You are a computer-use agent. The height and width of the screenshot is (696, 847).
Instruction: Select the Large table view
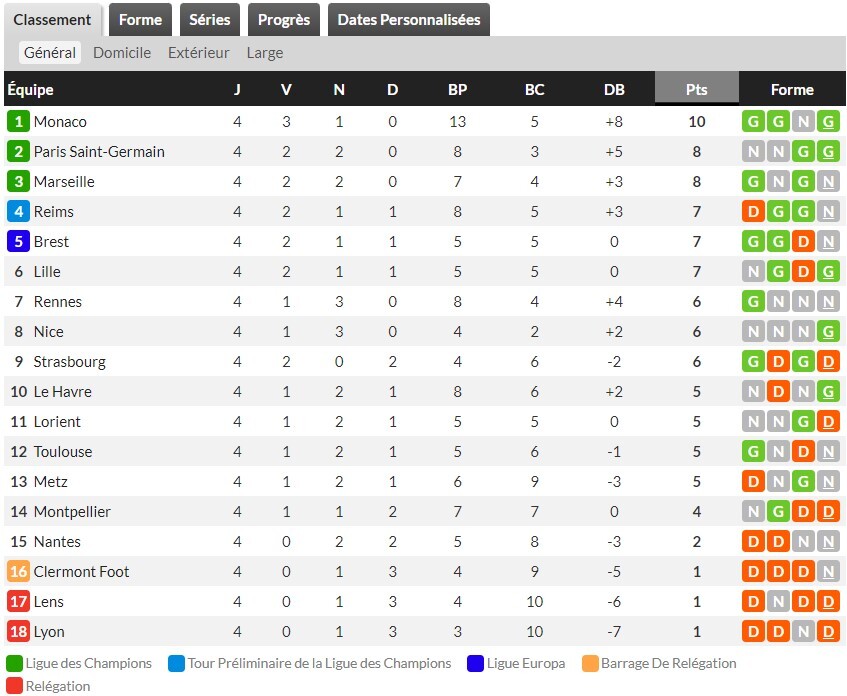[265, 53]
